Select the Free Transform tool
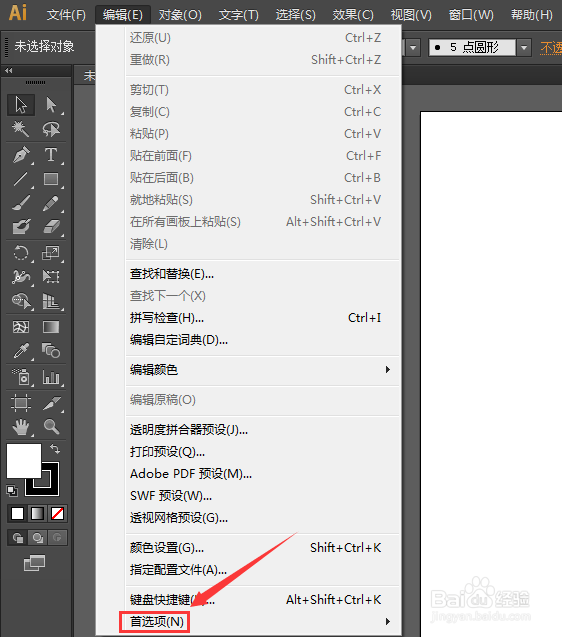 coord(51,277)
